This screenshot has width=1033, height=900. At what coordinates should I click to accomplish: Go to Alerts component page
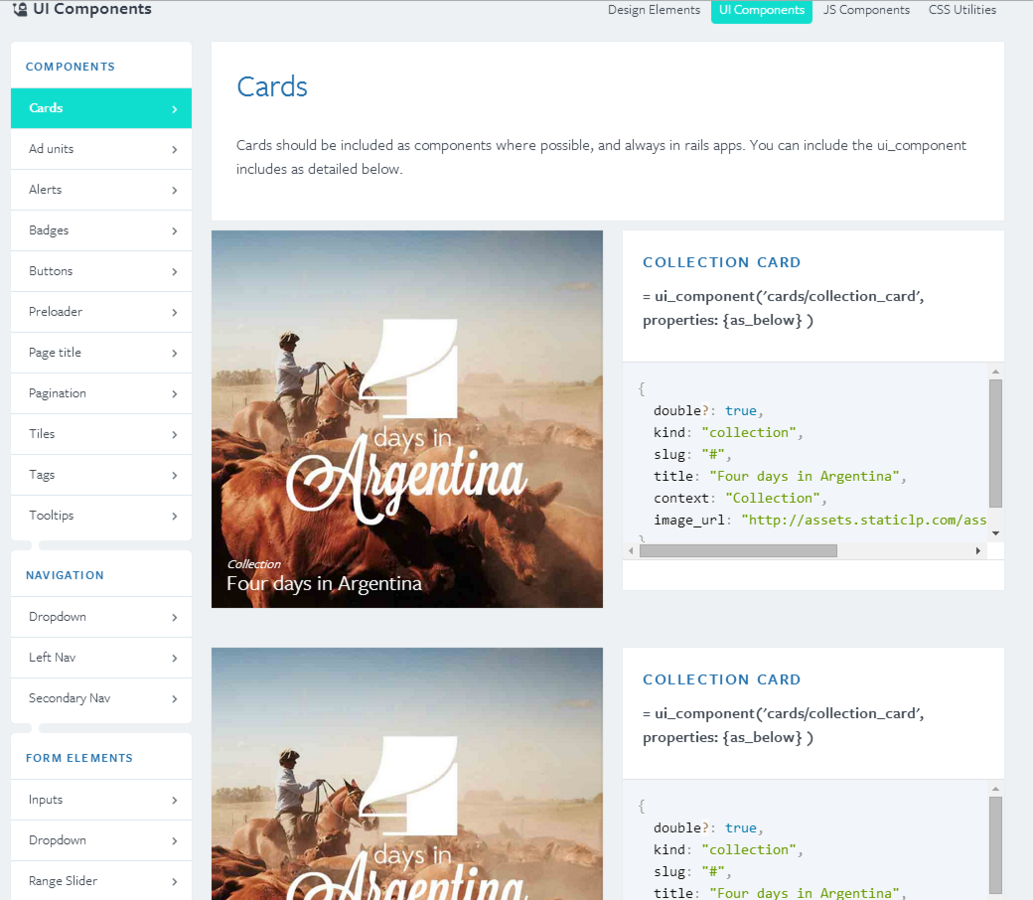coord(101,190)
